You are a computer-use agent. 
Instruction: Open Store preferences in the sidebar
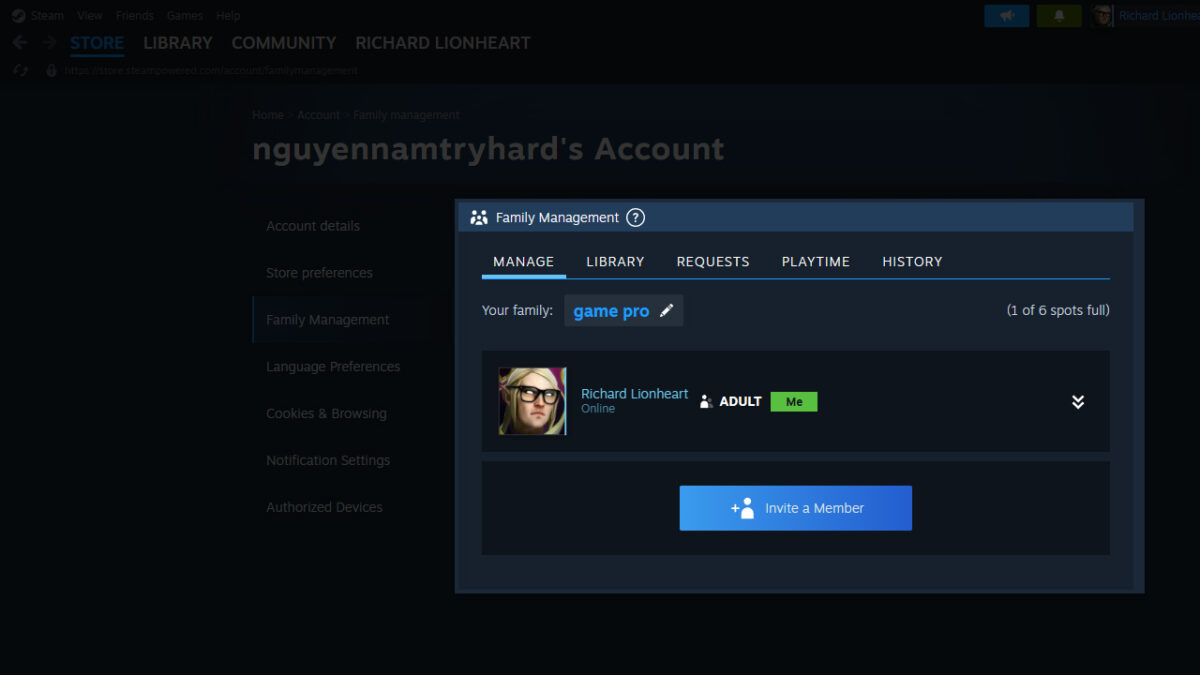click(x=319, y=273)
